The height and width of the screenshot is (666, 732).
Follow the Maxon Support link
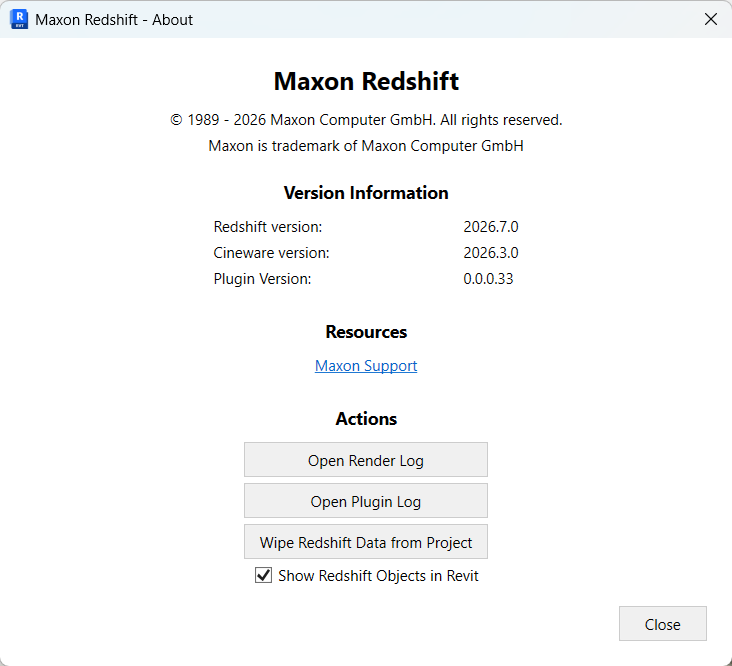(x=366, y=365)
